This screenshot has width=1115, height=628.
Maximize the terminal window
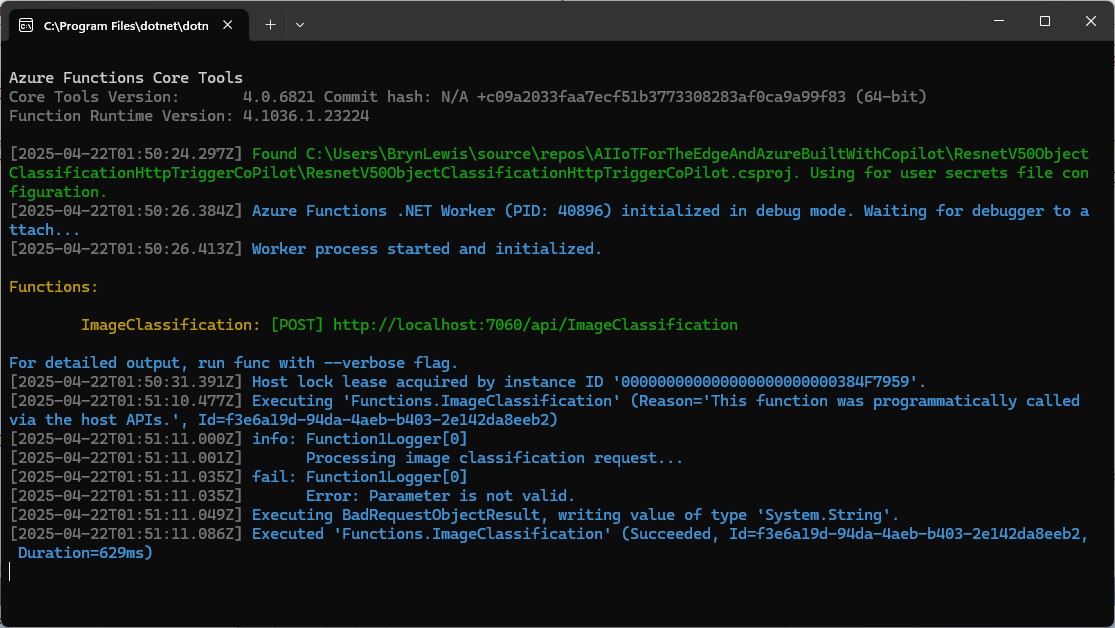coord(1044,21)
